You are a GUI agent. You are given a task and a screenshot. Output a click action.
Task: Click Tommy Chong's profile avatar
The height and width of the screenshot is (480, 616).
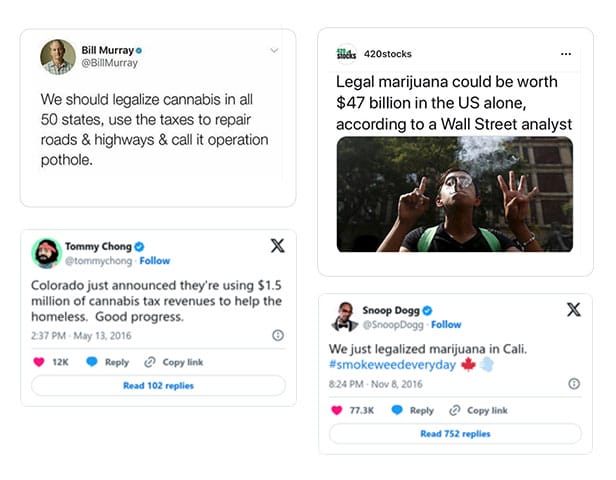click(x=46, y=254)
